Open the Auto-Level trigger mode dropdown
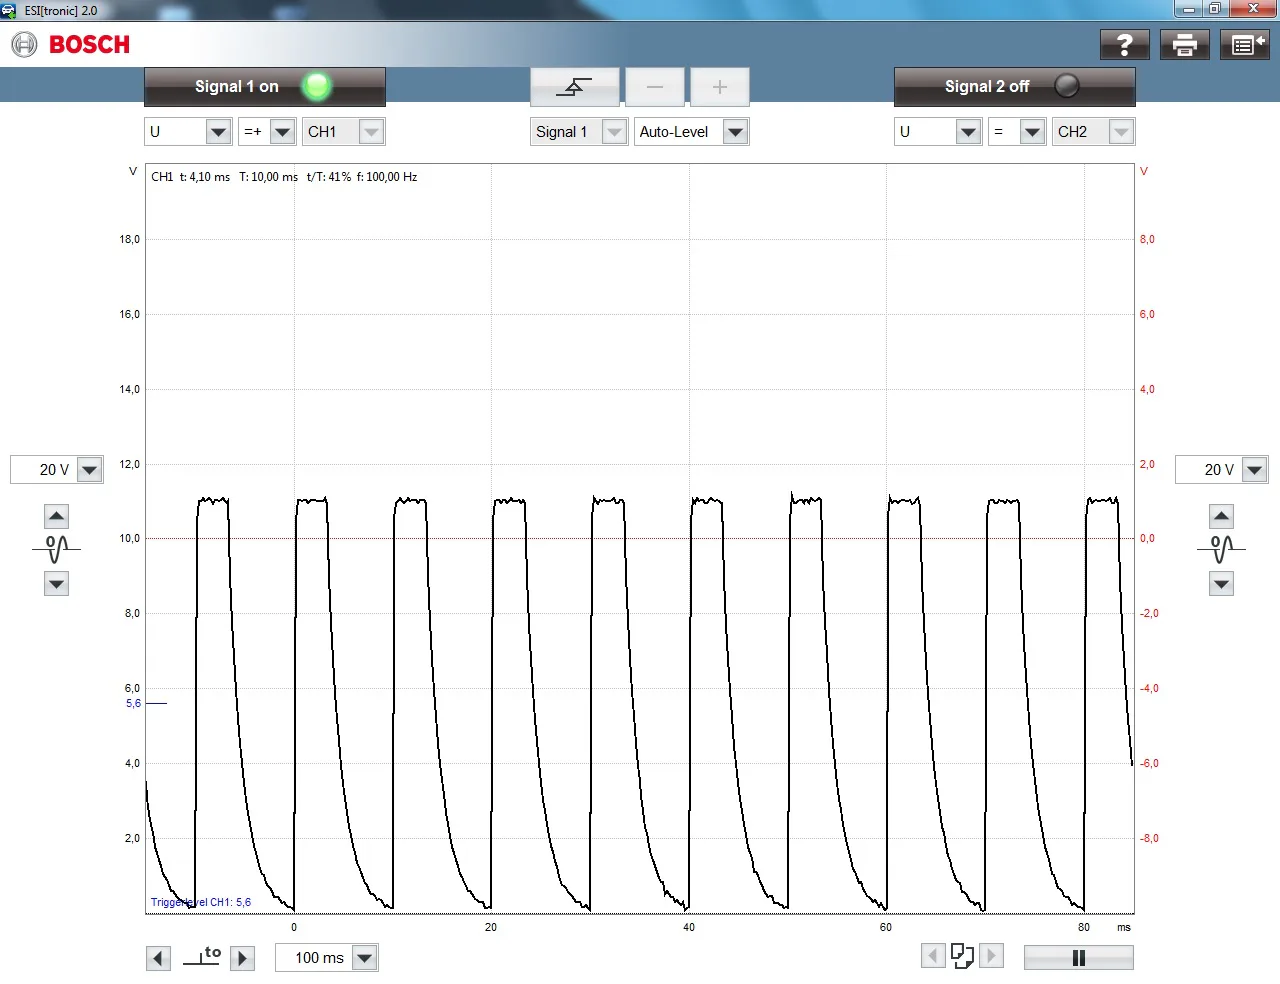Screen dimensions: 1280x984 click(x=735, y=132)
